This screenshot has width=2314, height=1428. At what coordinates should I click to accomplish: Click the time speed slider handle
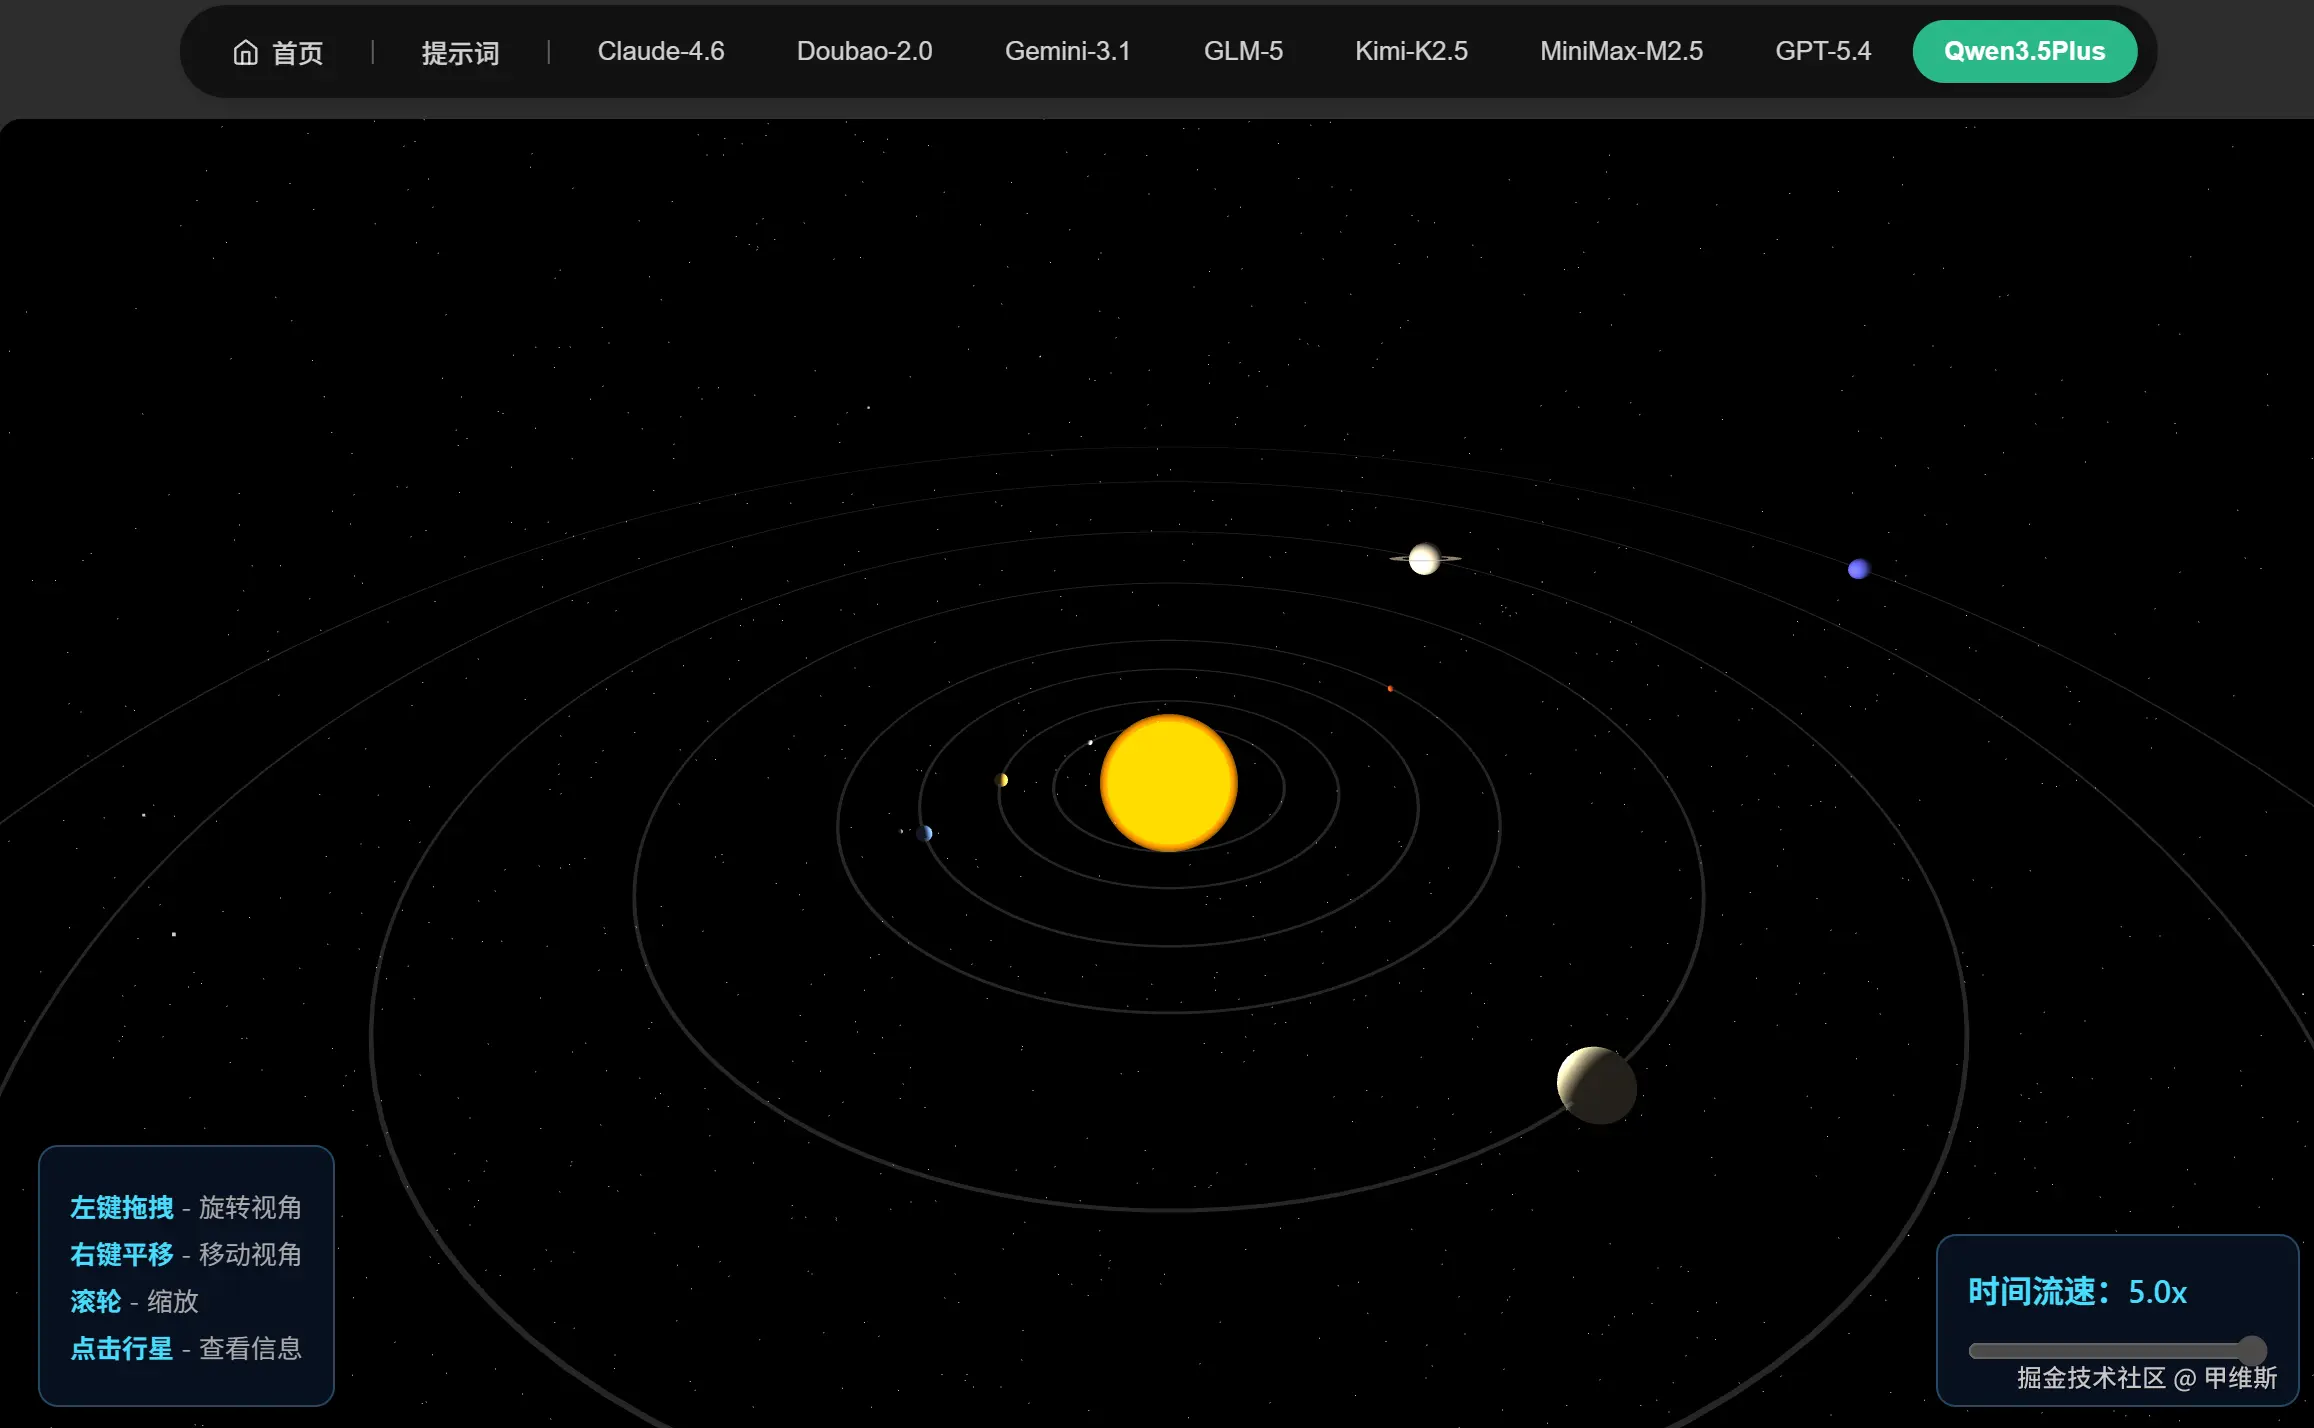click(x=2251, y=1350)
